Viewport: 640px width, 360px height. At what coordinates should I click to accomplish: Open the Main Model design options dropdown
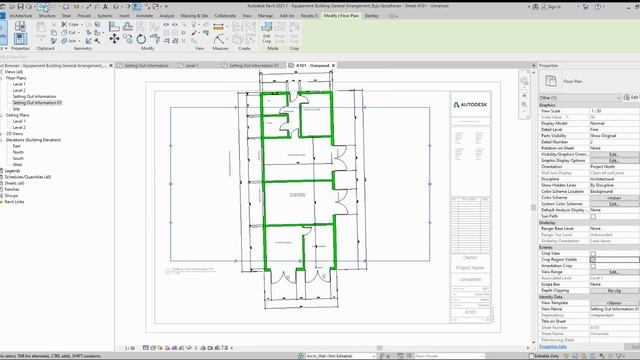(x=449, y=356)
